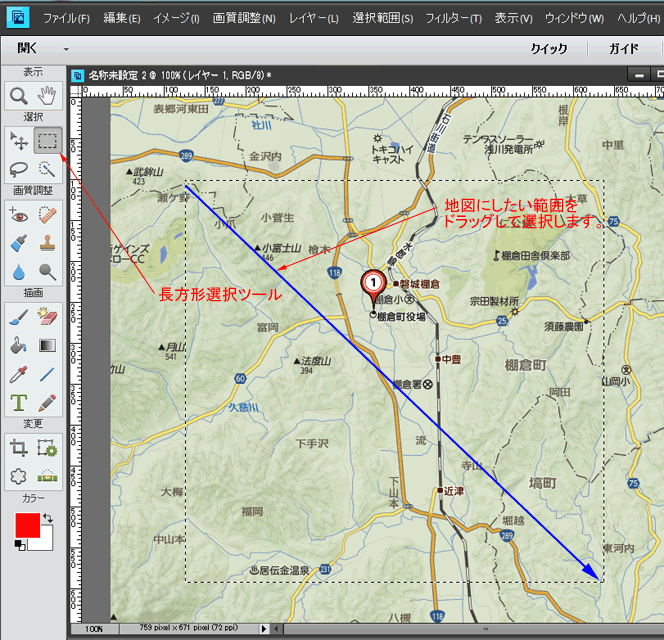Select the Blur tool (water drop)
This screenshot has height=640, width=664.
pyautogui.click(x=19, y=272)
